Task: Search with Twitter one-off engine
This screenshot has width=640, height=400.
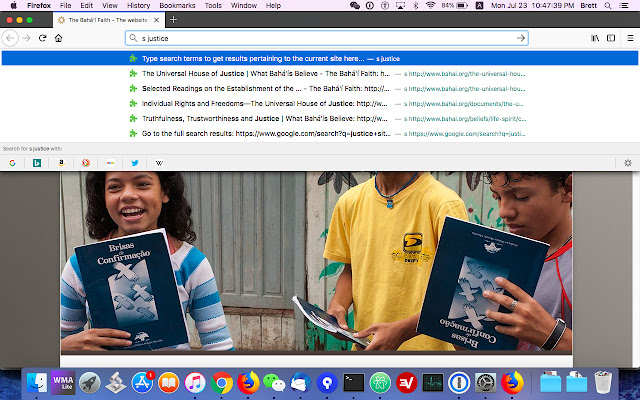Action: coord(135,163)
